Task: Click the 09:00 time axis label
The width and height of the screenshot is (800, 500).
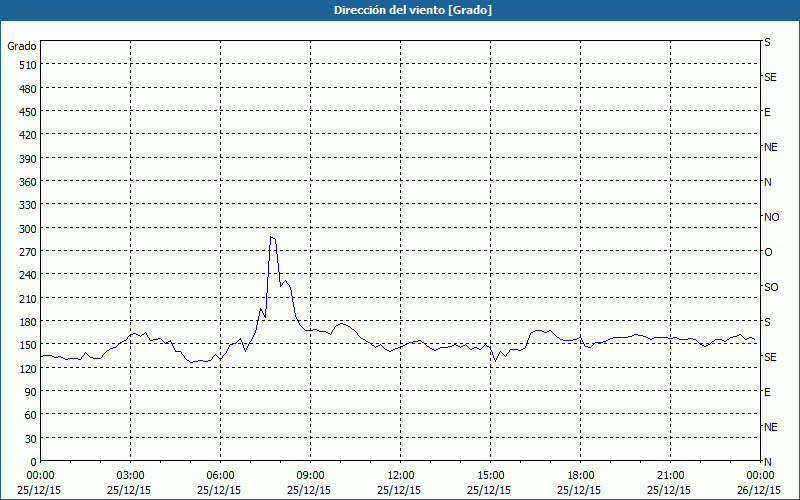Action: [x=310, y=476]
